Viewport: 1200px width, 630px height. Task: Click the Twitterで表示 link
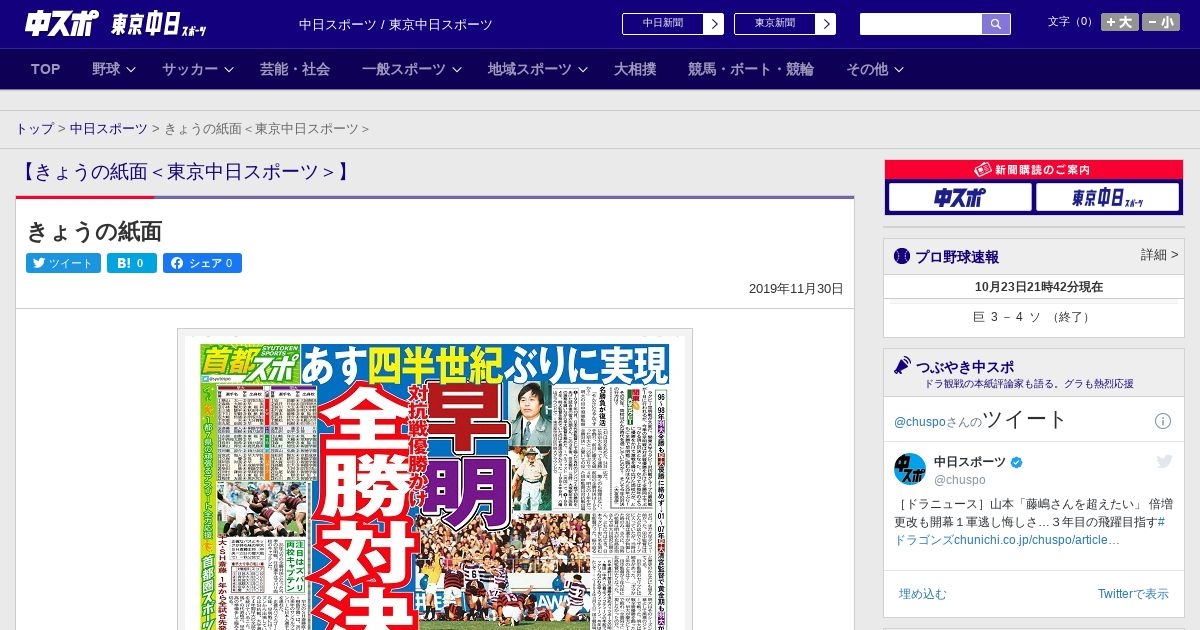(1133, 594)
